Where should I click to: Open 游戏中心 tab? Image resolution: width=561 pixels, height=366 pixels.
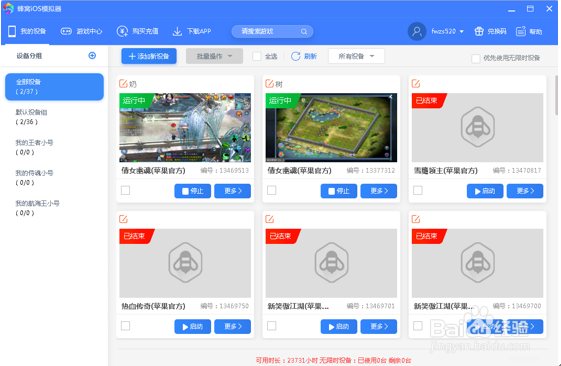tap(81, 31)
